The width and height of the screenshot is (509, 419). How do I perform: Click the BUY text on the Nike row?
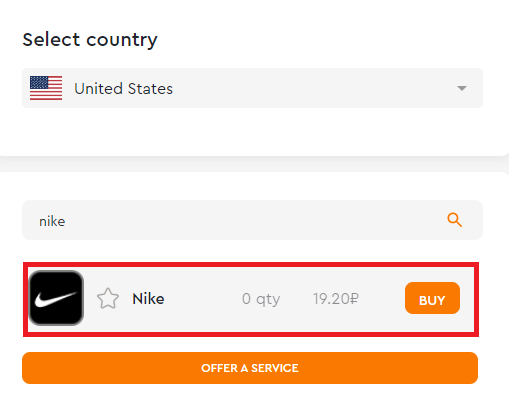click(432, 301)
